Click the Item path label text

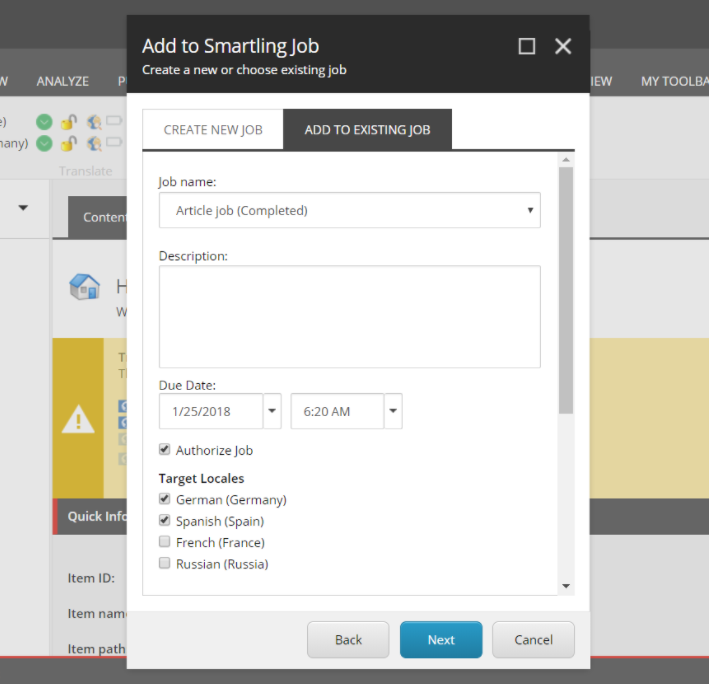coord(96,649)
